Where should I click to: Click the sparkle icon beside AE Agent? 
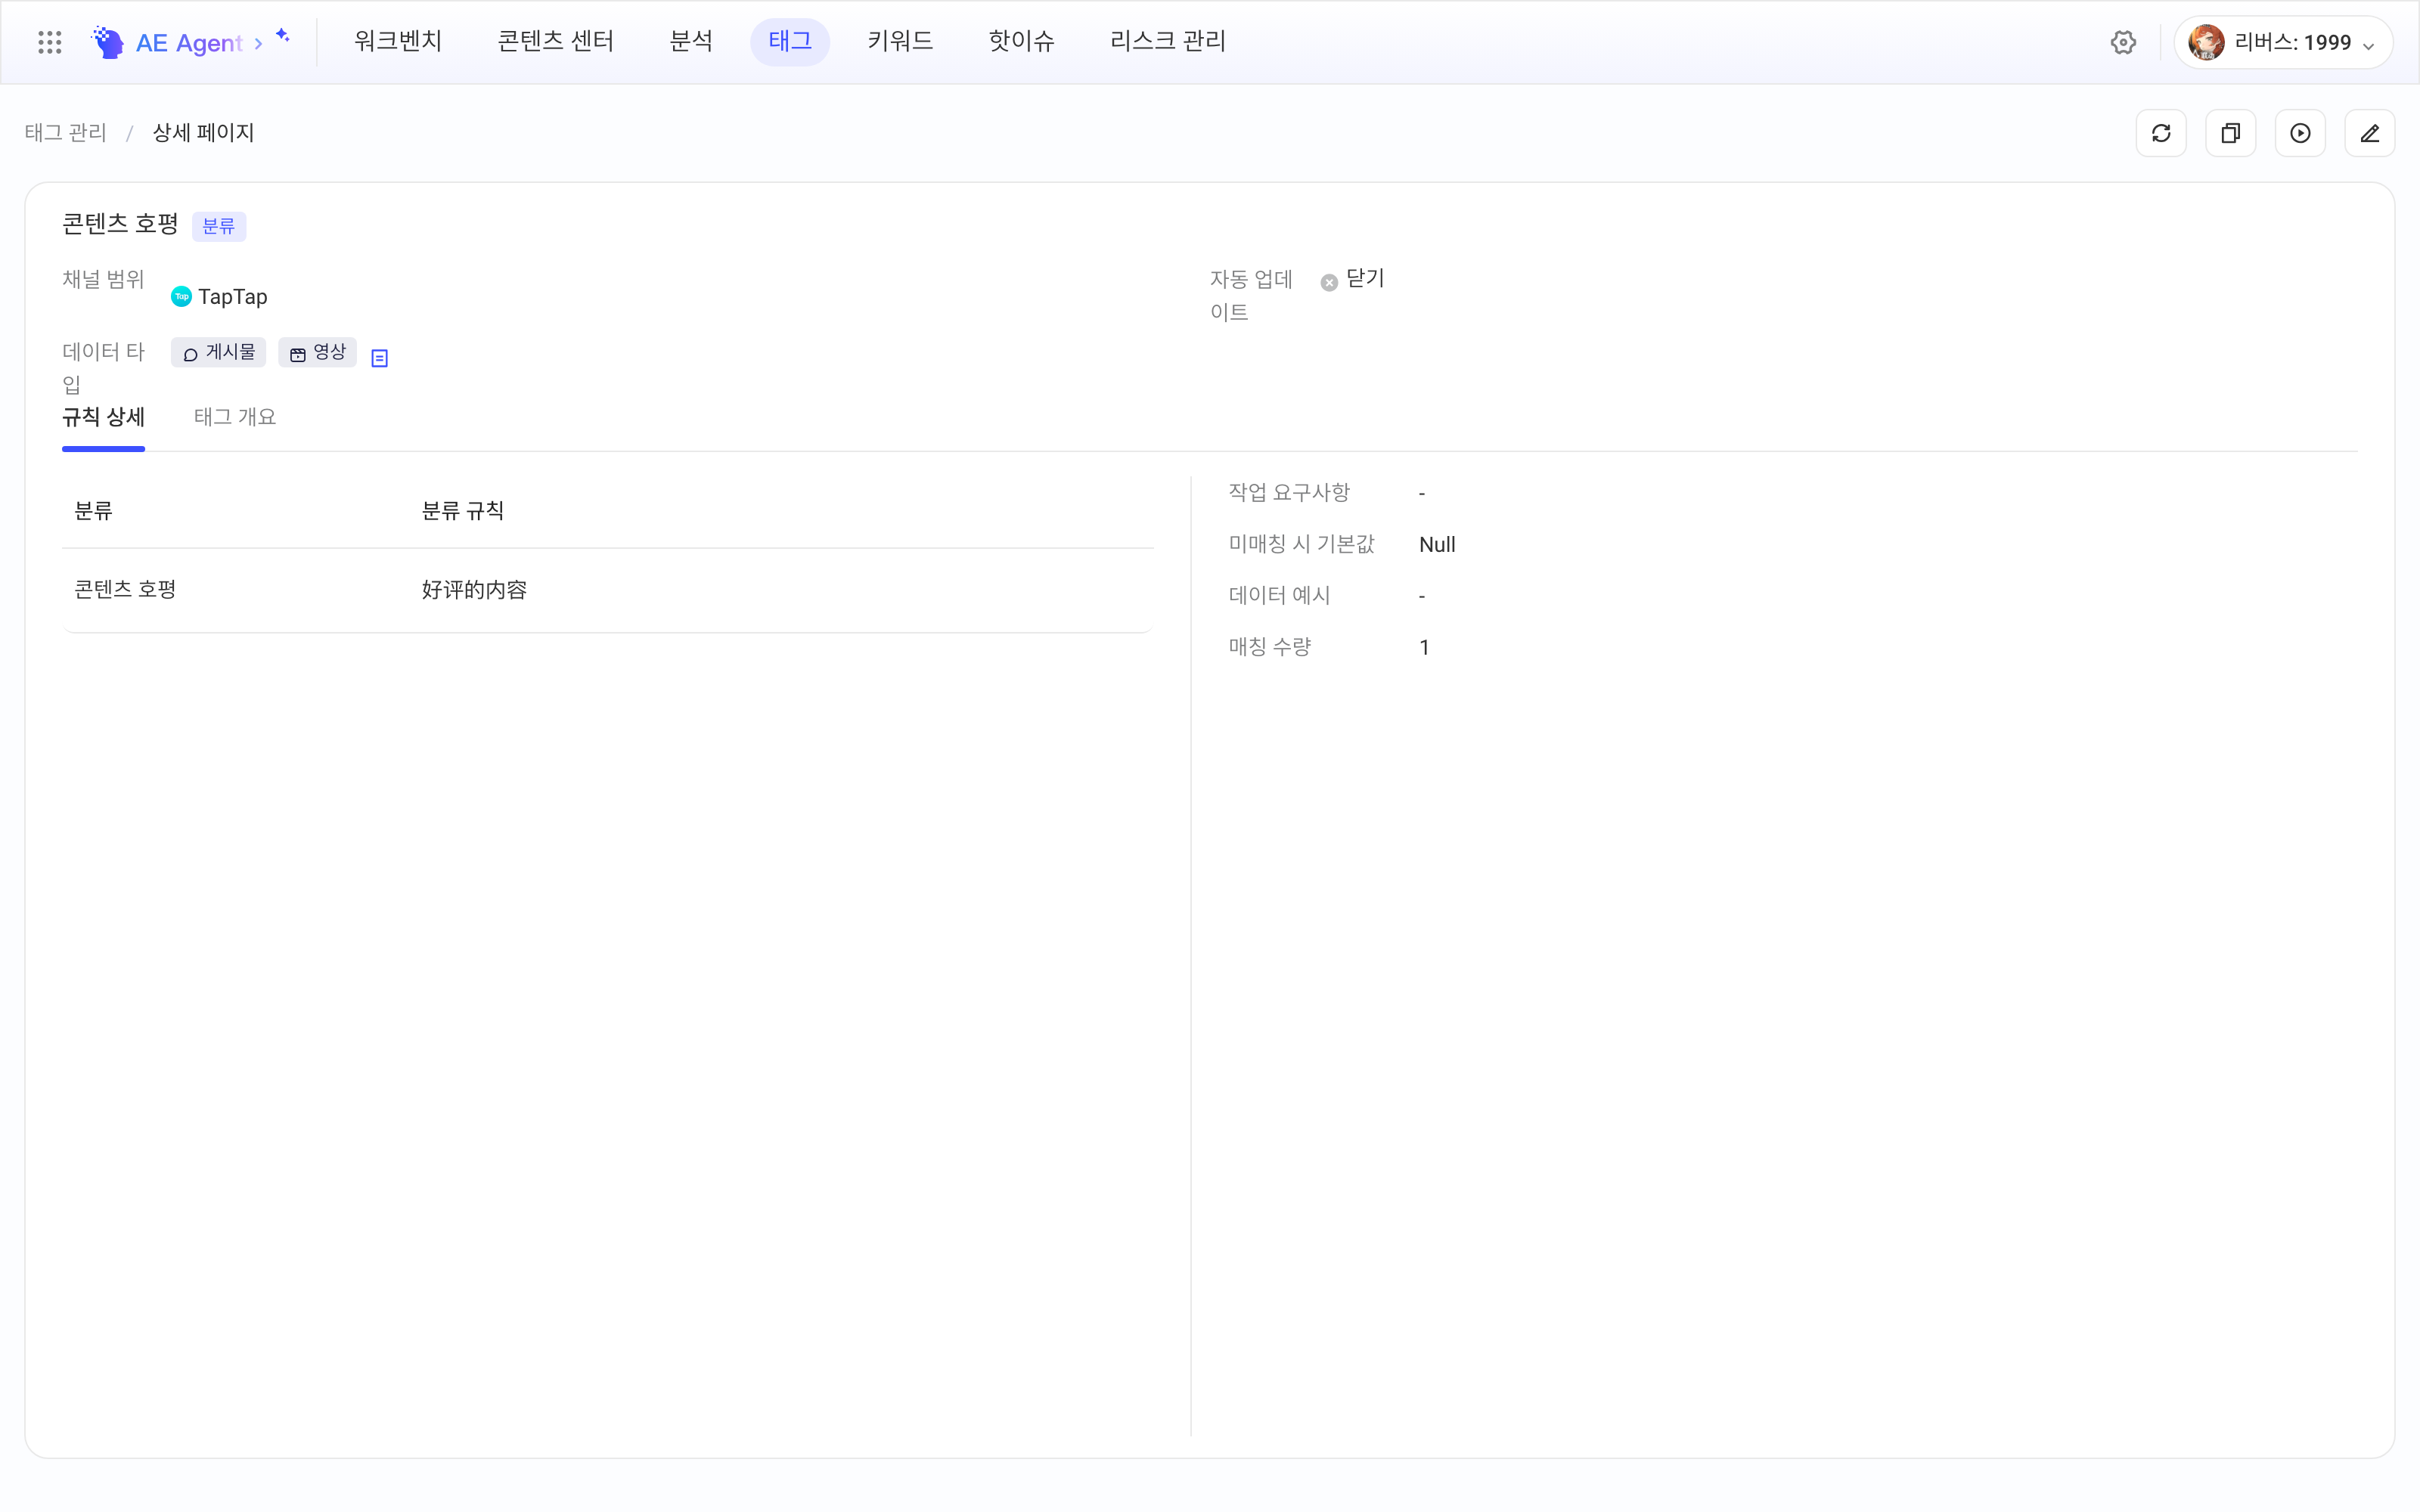pos(283,36)
